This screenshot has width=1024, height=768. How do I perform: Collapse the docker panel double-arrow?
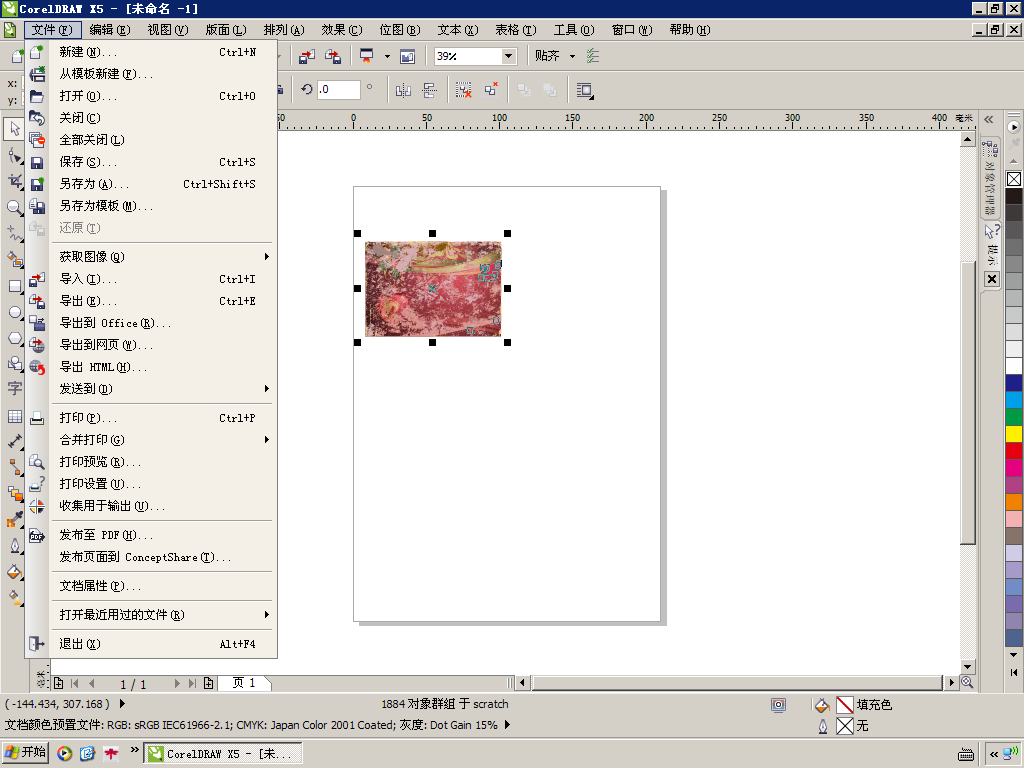(x=989, y=120)
